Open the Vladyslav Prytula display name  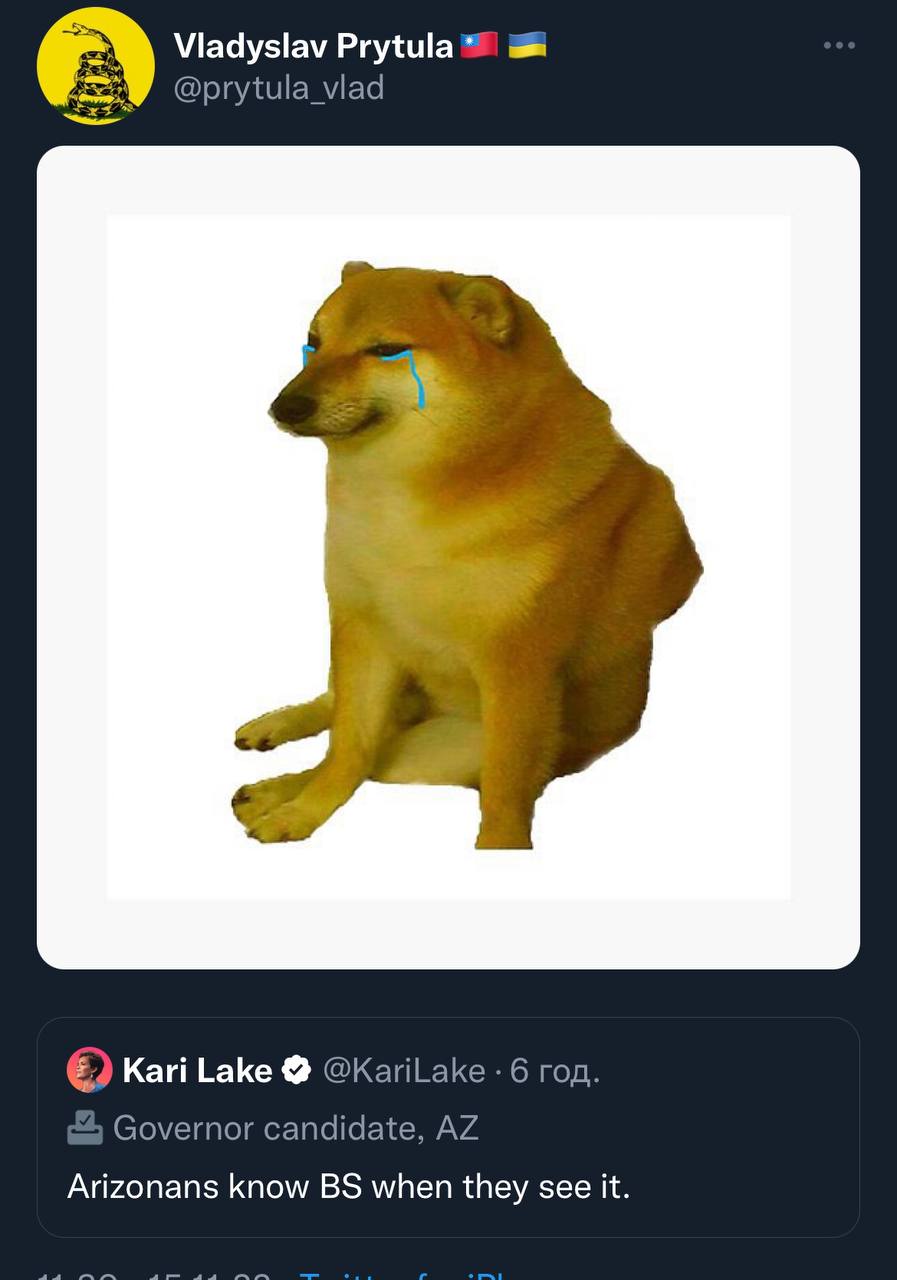click(313, 45)
